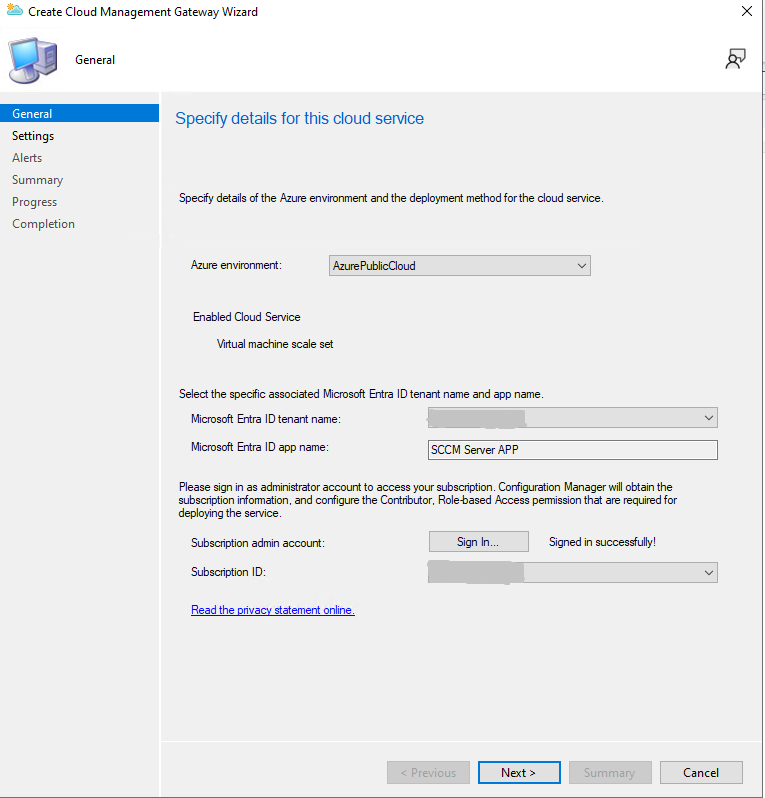Select the Completion step in the sidebar

[x=43, y=224]
